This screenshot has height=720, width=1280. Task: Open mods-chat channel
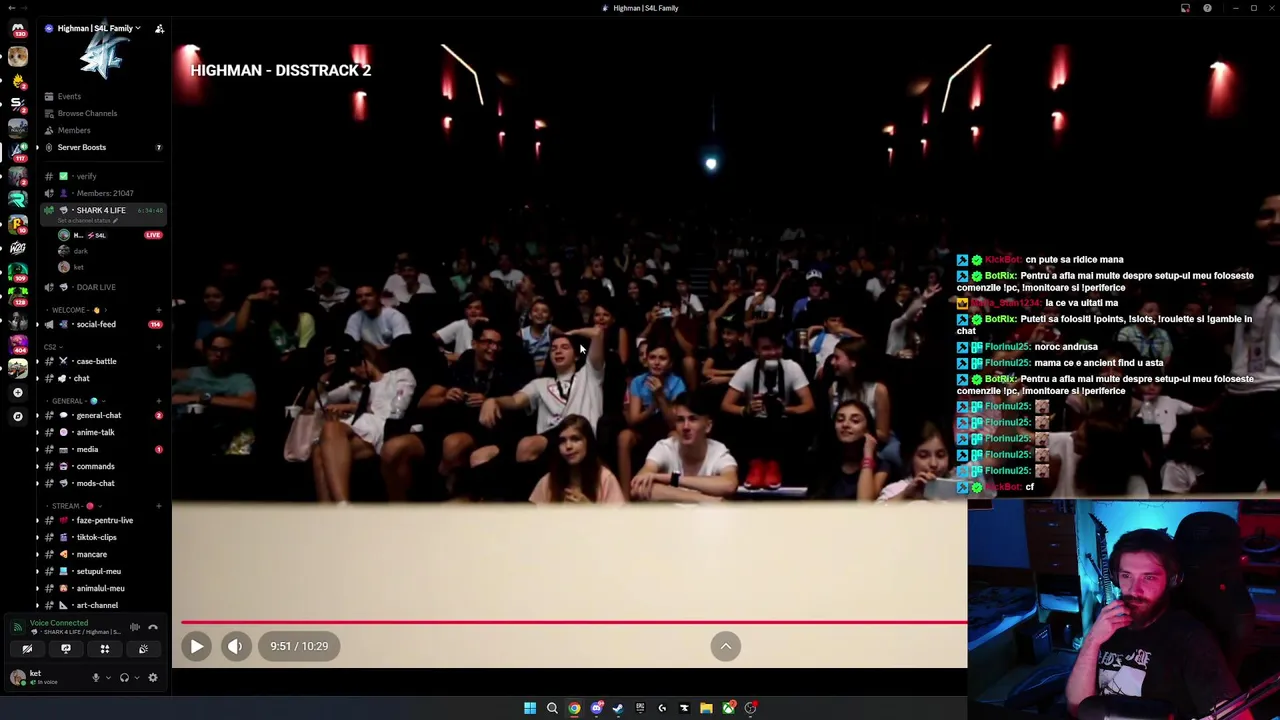[x=103, y=483]
